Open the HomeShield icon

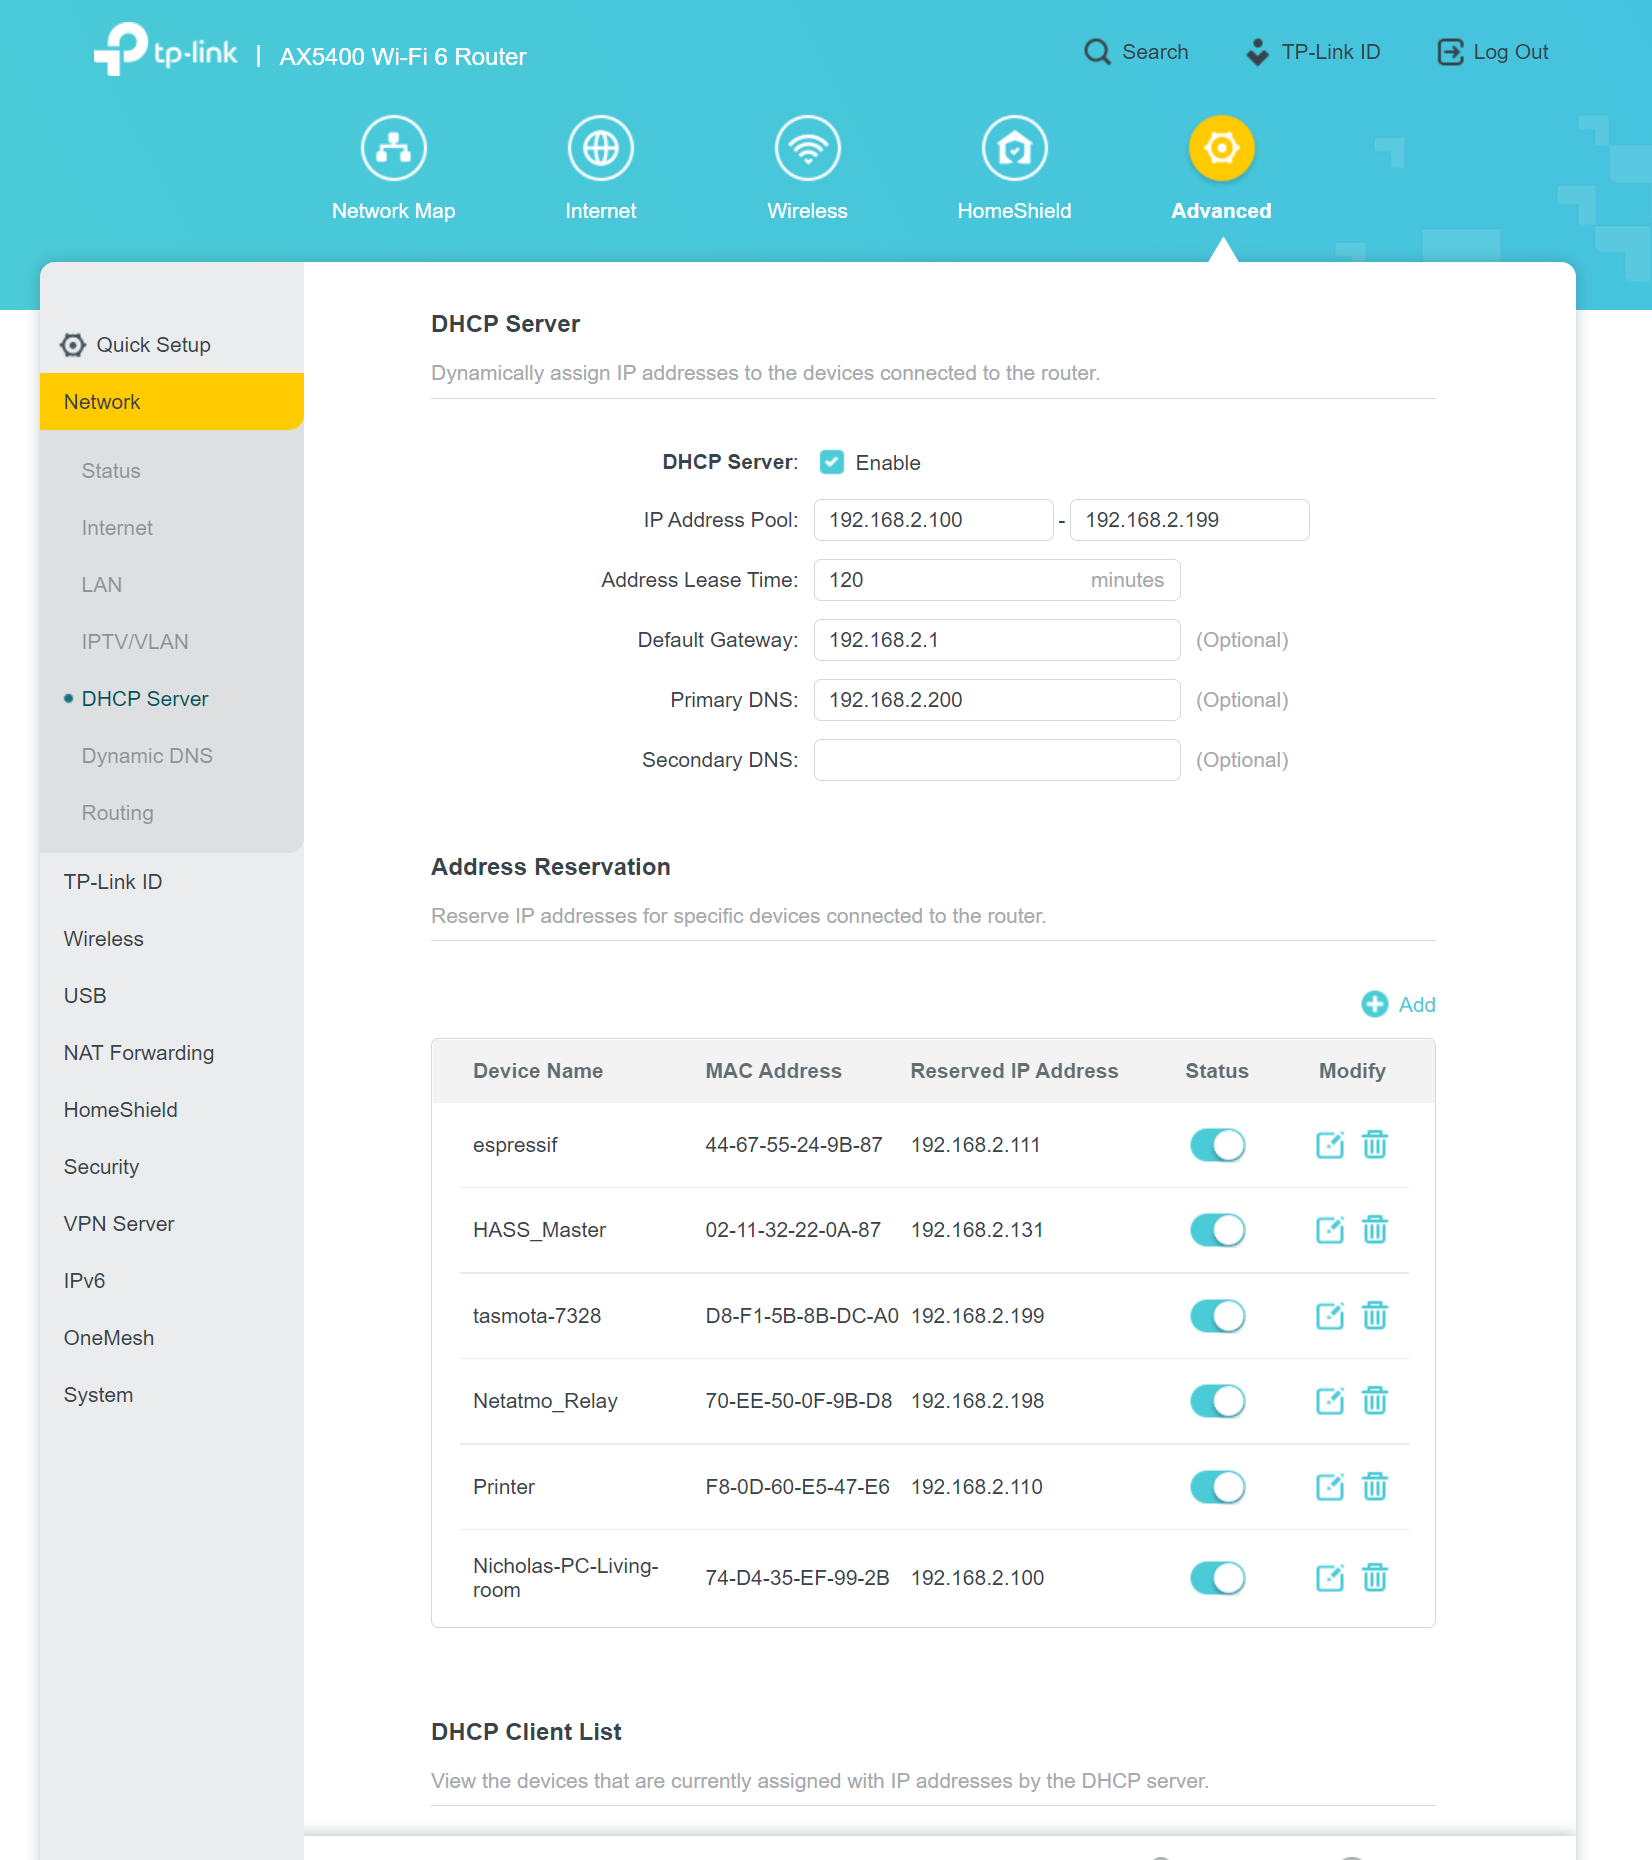pos(1014,149)
